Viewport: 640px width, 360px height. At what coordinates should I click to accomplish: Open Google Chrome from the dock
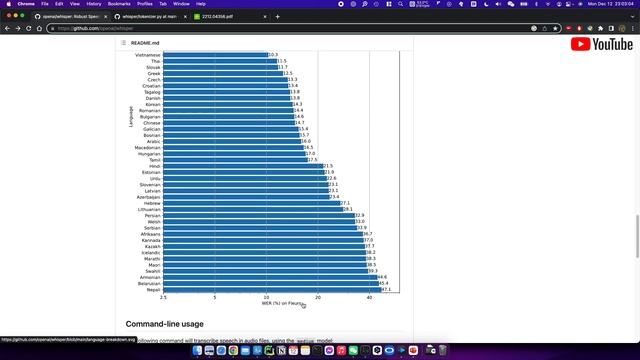click(x=233, y=350)
